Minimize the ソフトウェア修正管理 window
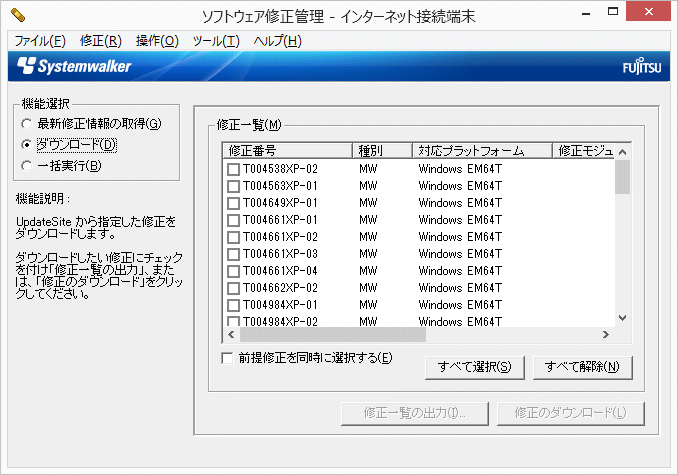This screenshot has width=678, height=475. (x=586, y=13)
